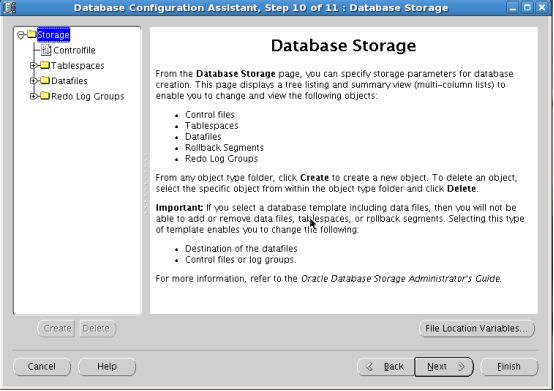Select the Controlfile tree item
The height and width of the screenshot is (391, 554).
pos(74,50)
